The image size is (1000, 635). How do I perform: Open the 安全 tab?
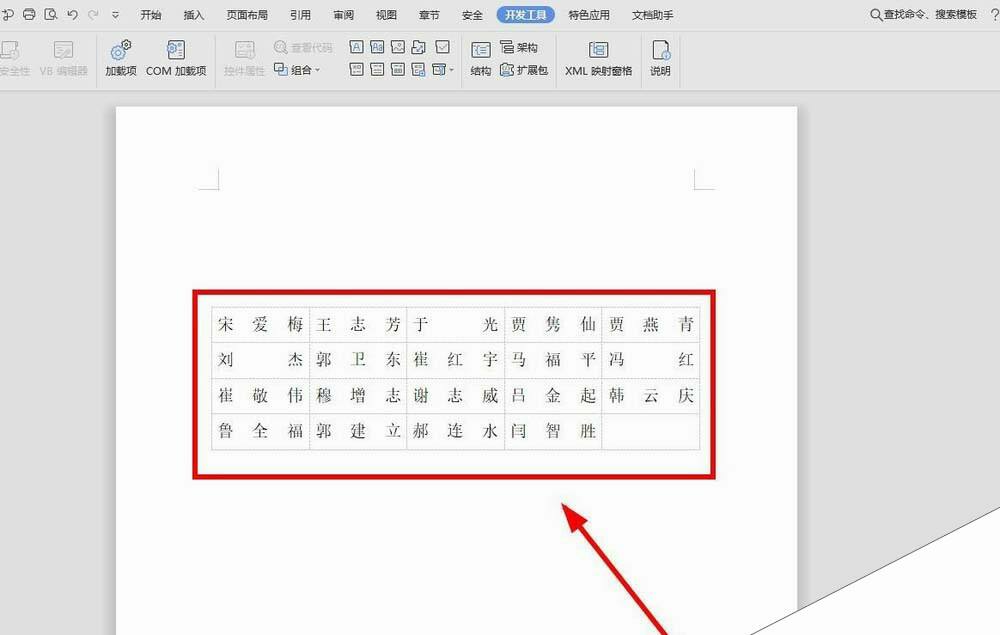[x=472, y=15]
